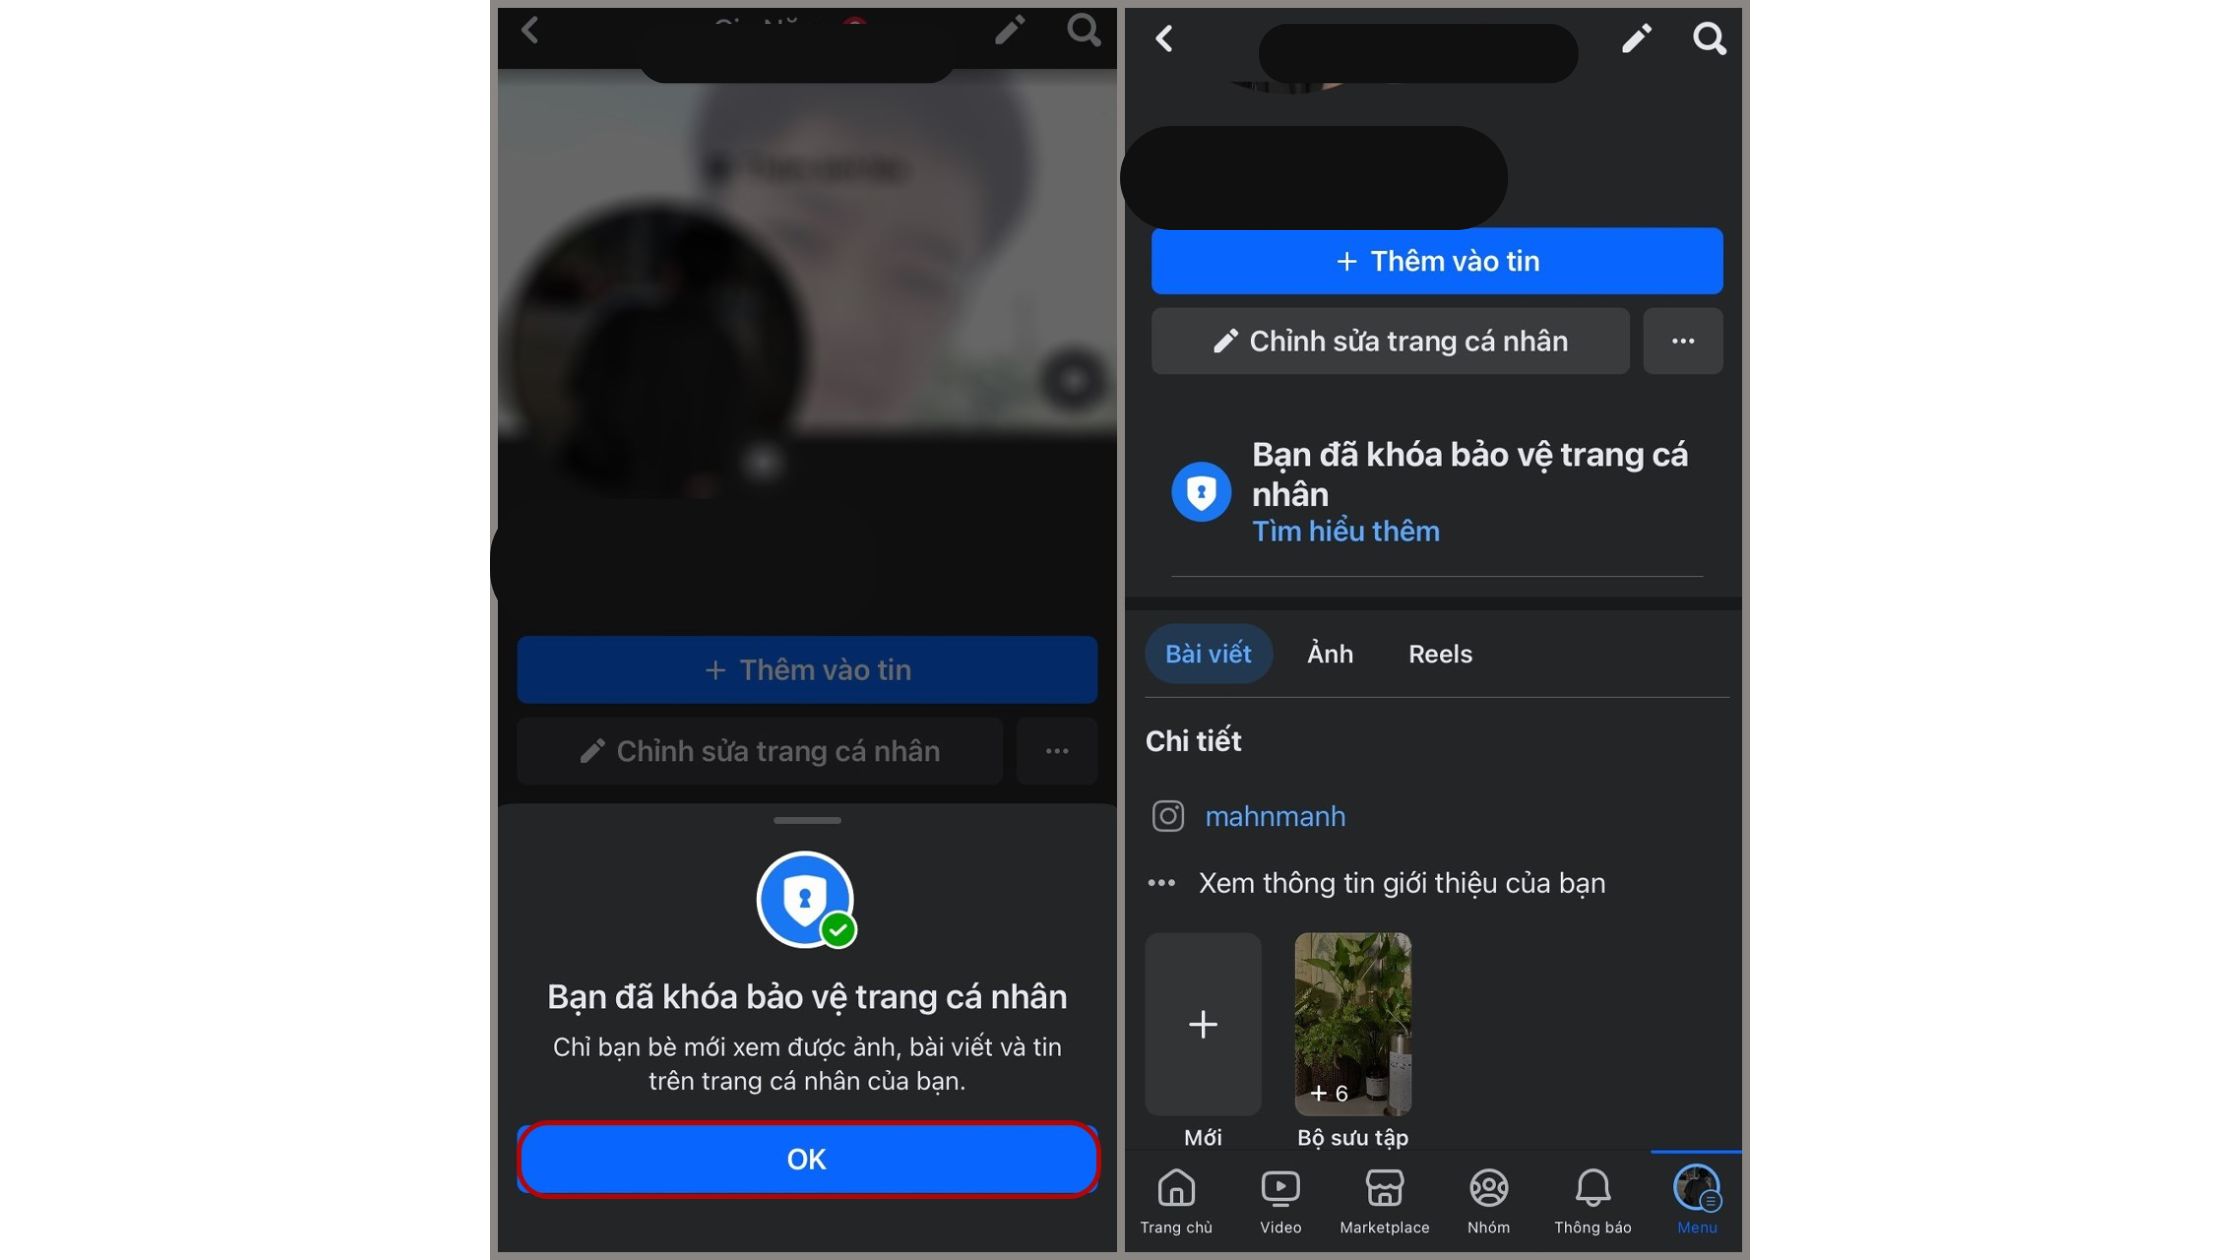The image size is (2240, 1260).
Task: Tap Instagram username 'mahnmanh' link
Action: 1274,815
